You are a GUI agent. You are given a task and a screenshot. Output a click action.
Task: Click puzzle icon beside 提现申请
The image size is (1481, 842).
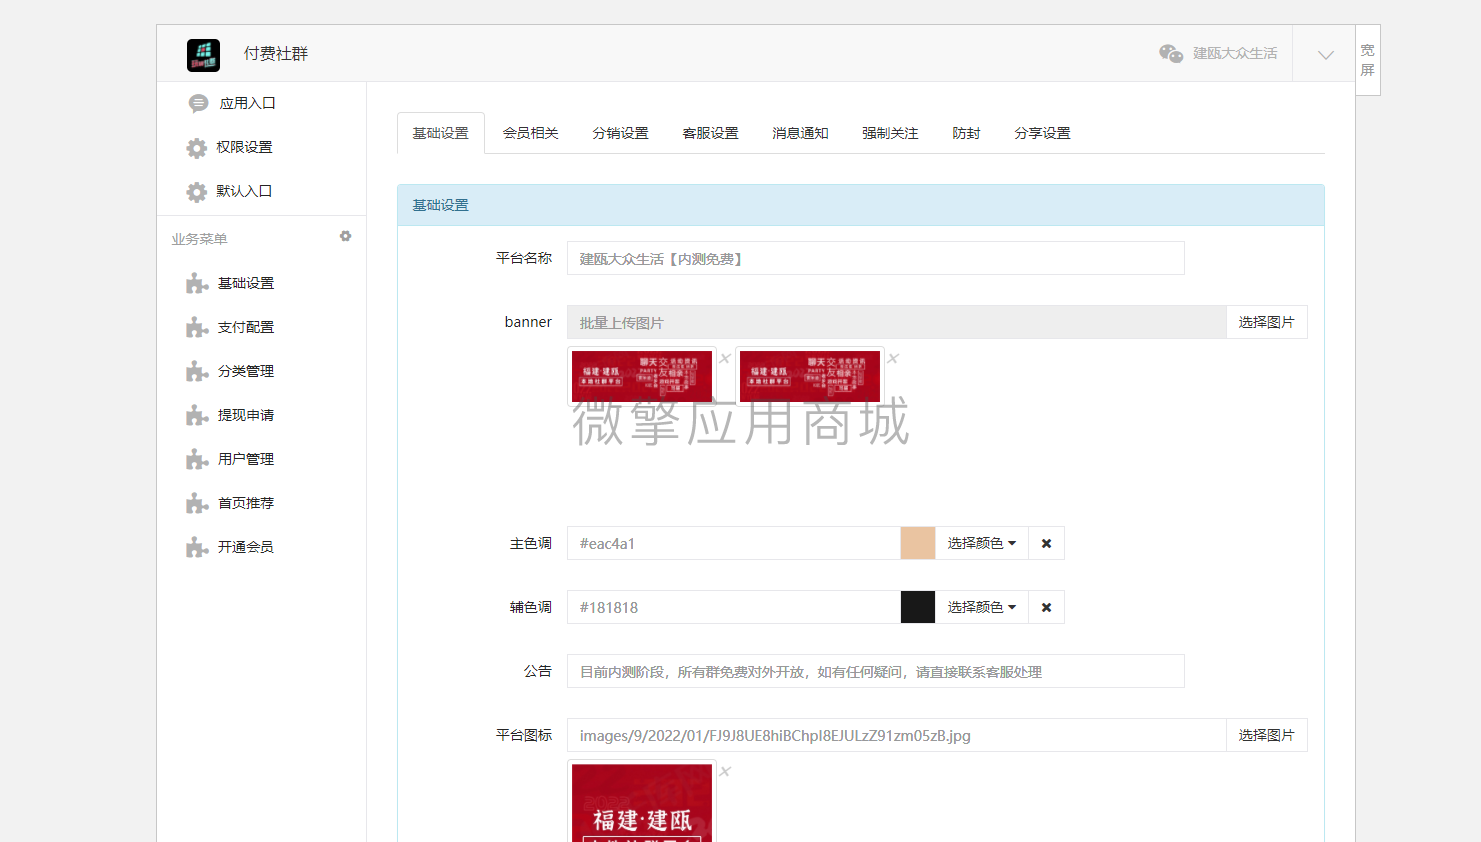197,416
